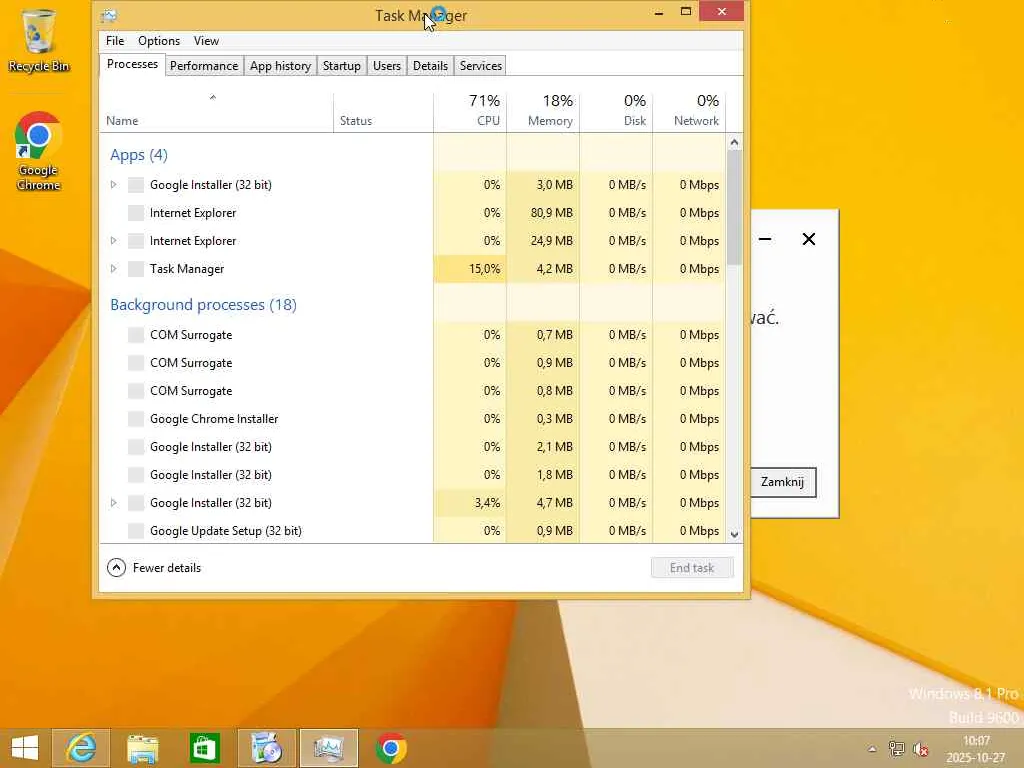This screenshot has width=1024, height=768.
Task: Select COM Surrogate row using 0,7 MB
Action: 412,334
